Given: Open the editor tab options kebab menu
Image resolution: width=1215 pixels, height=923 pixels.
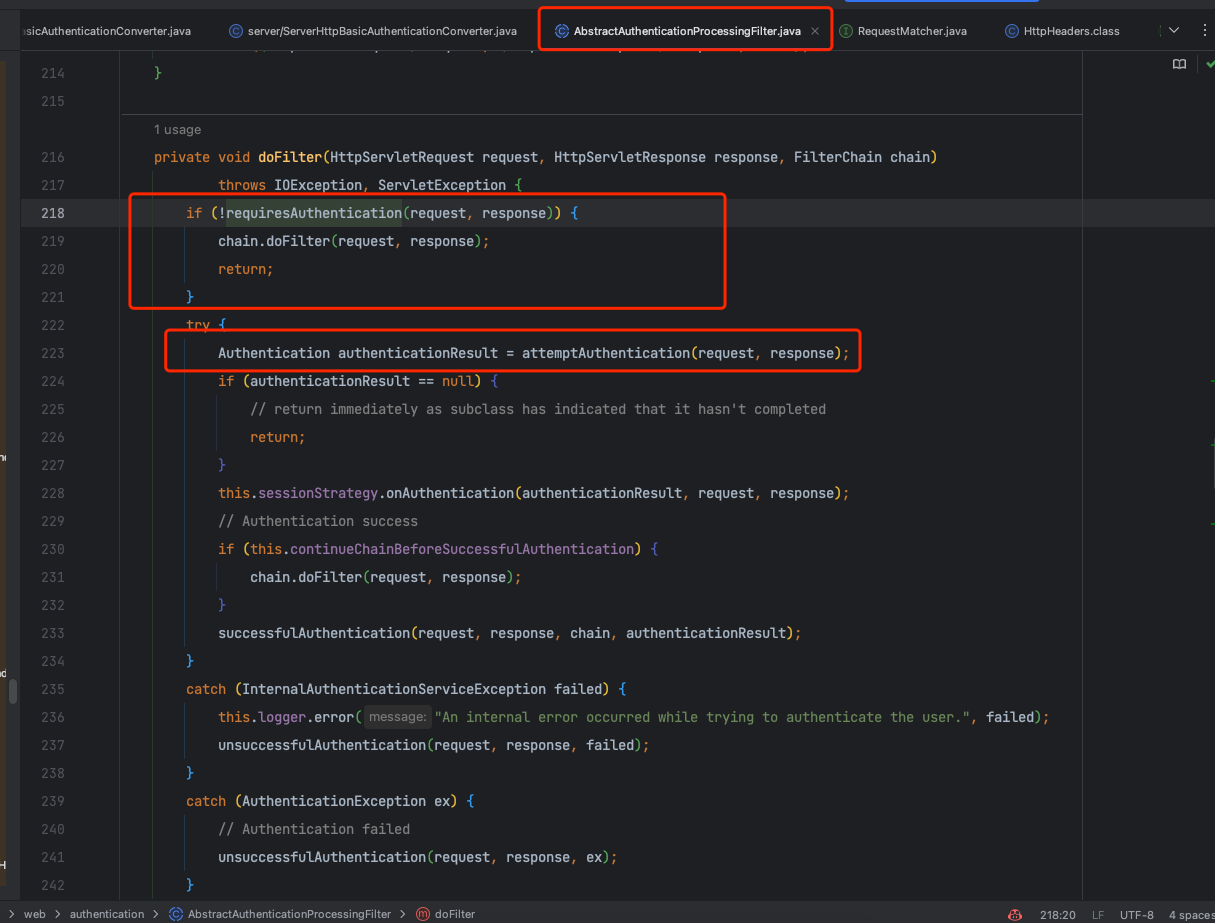Looking at the screenshot, I should pos(1205,31).
